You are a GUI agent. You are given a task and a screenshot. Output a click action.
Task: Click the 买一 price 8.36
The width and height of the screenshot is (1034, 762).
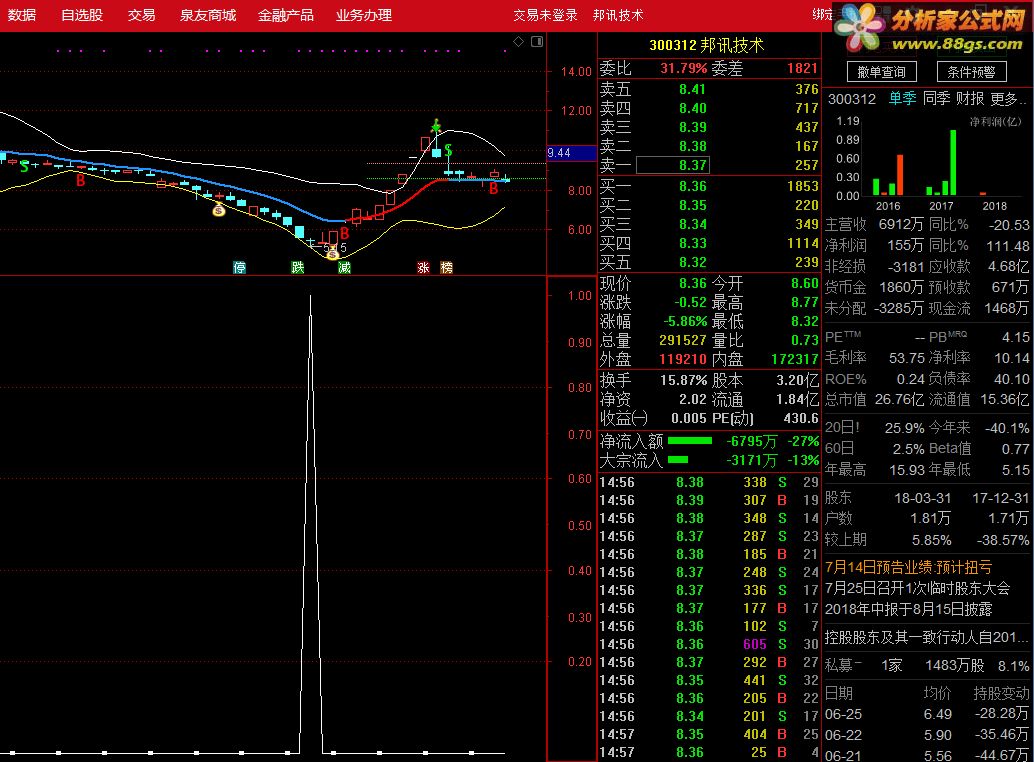[692, 187]
